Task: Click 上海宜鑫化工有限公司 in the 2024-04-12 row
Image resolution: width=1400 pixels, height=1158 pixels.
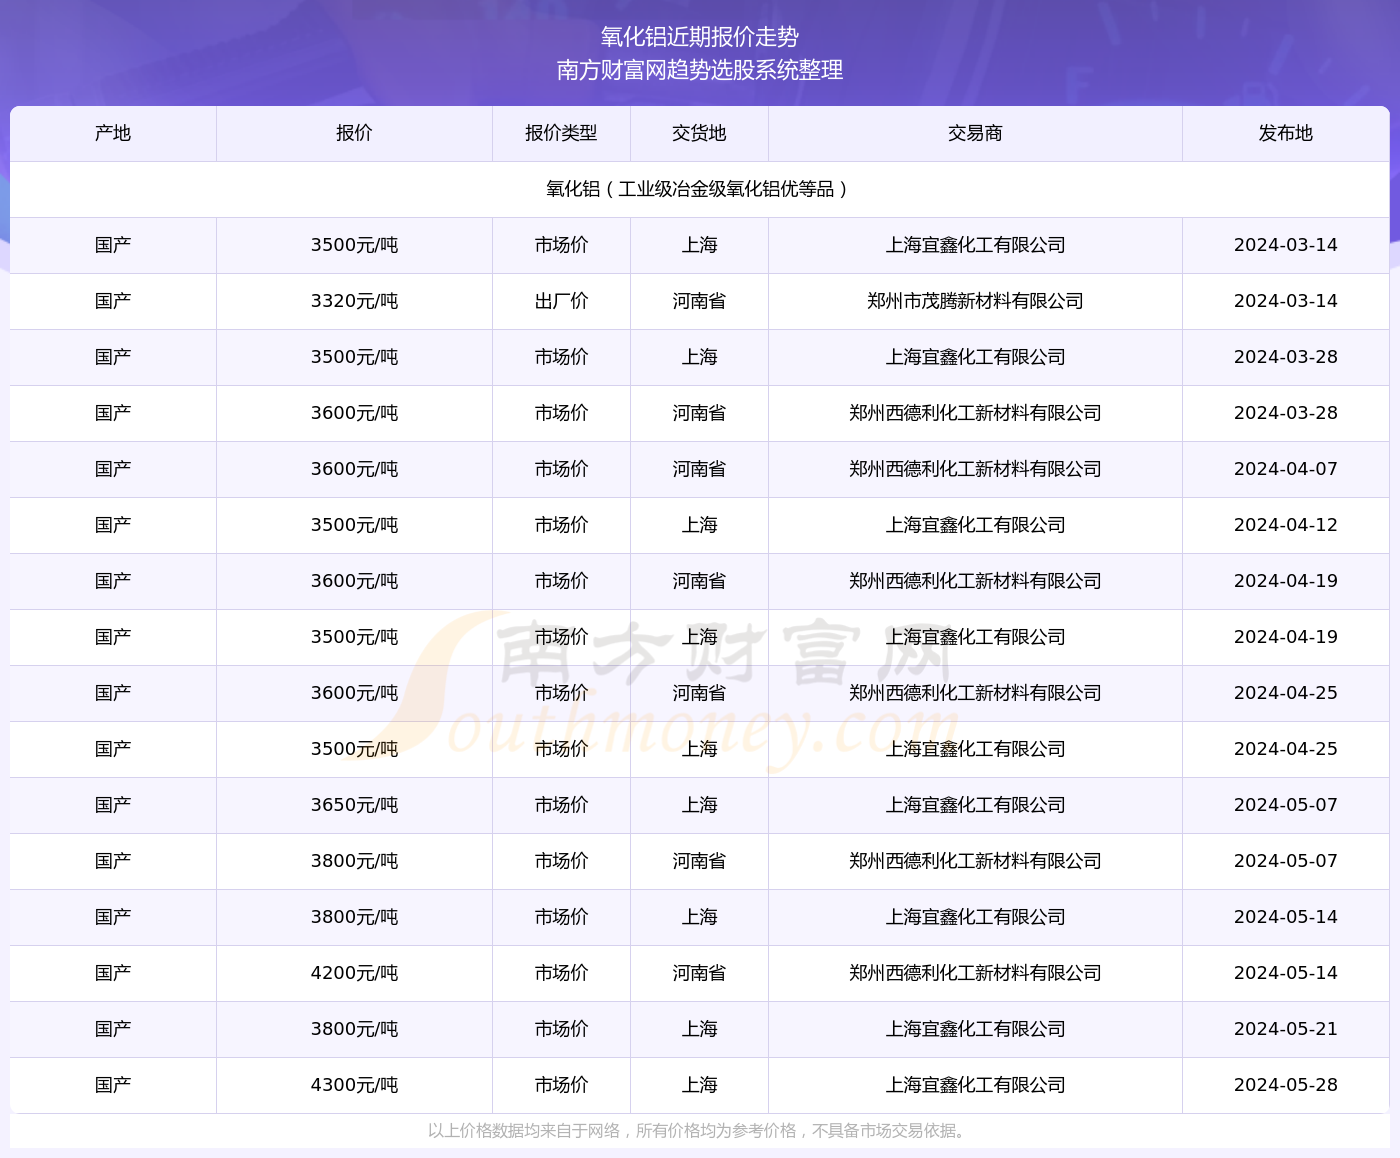Action: 975,525
